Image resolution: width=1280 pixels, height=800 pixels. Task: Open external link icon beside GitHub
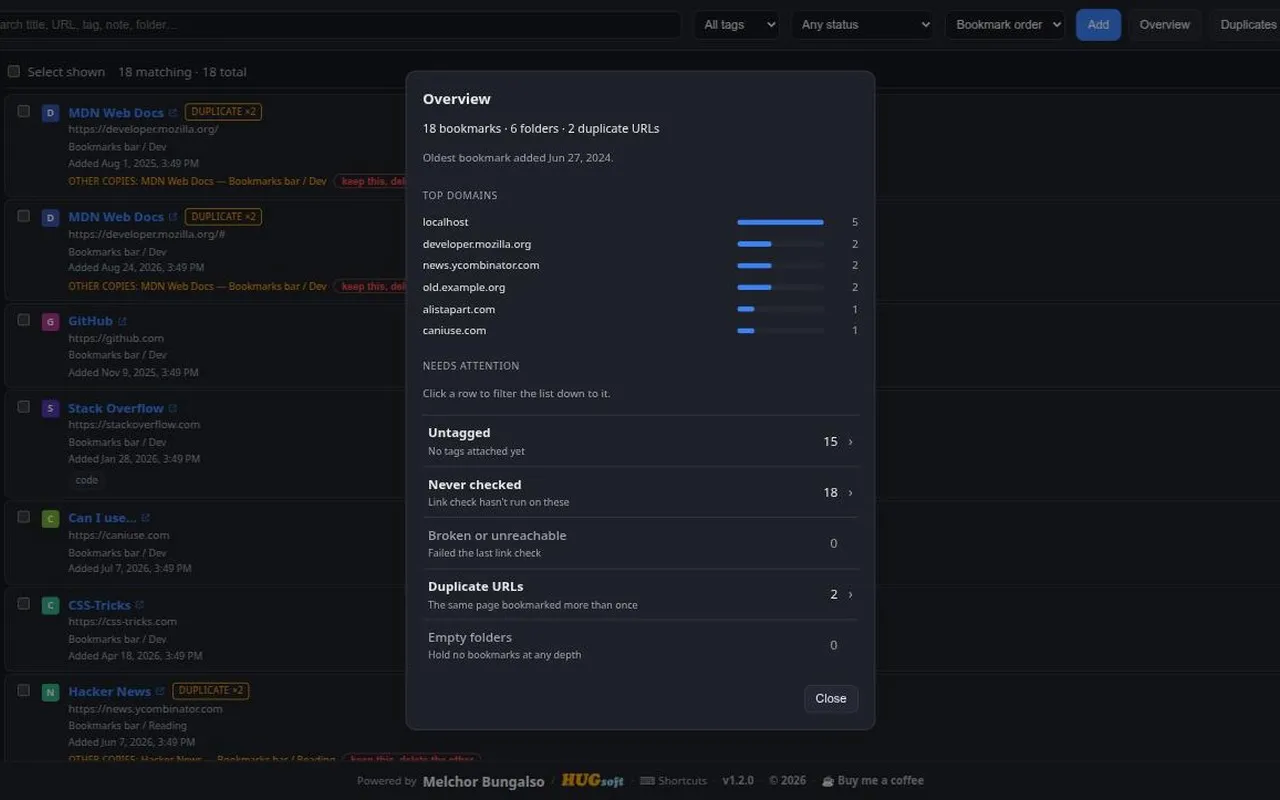[x=122, y=321]
